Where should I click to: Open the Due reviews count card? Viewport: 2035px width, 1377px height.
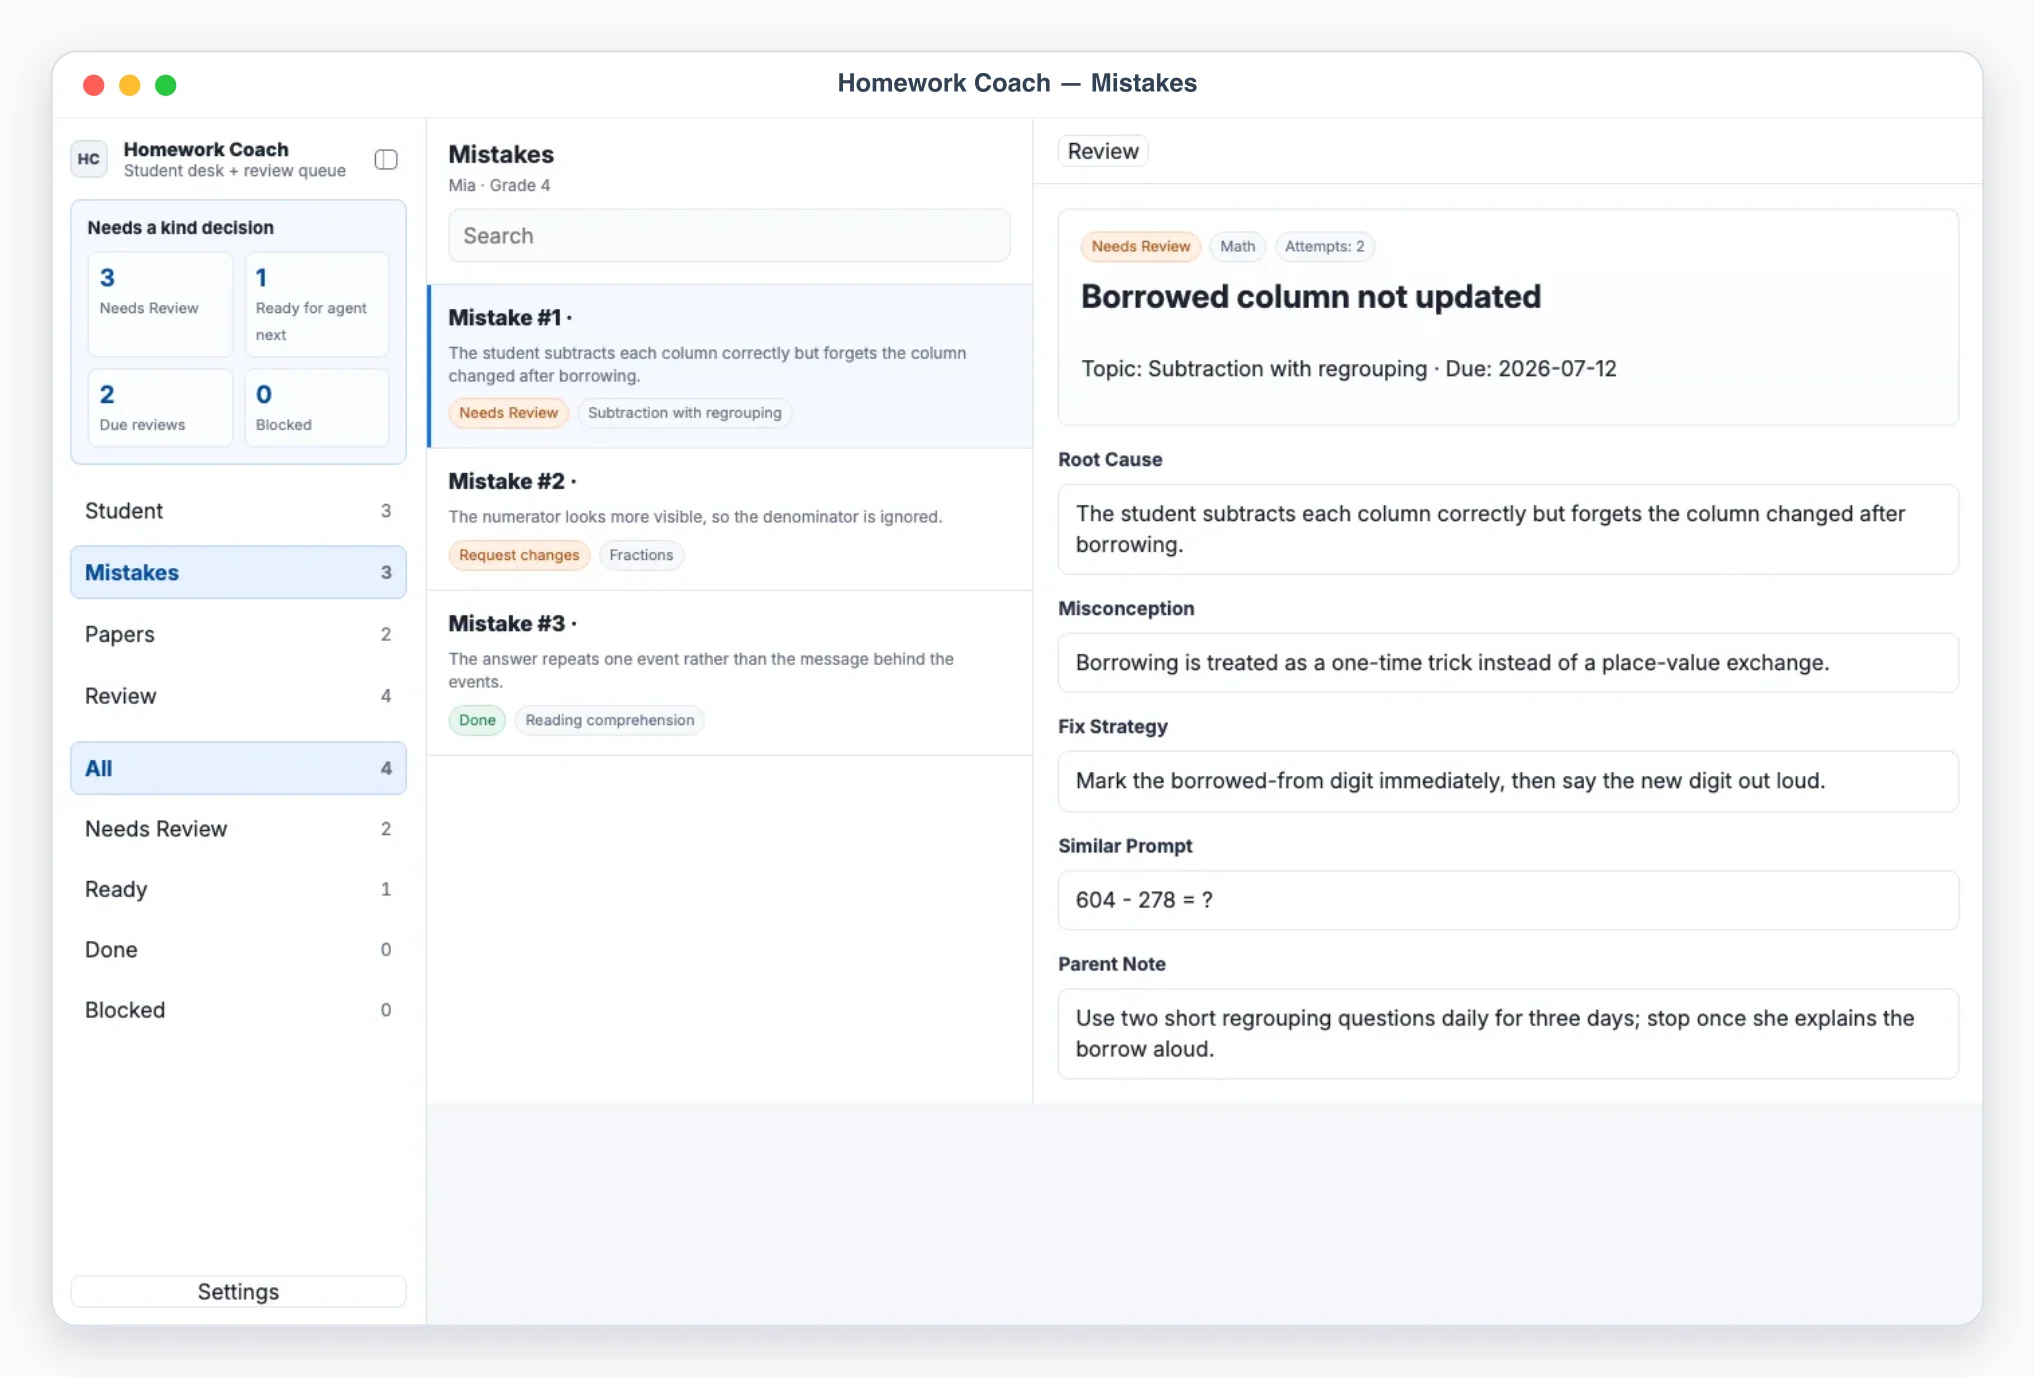160,407
